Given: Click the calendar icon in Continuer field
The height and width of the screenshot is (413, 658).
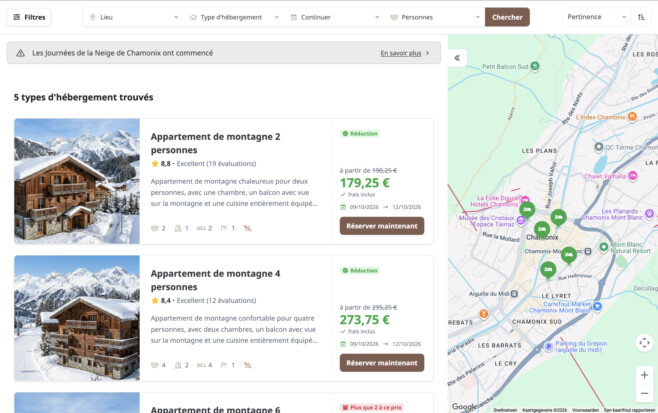Looking at the screenshot, I should click(x=294, y=17).
